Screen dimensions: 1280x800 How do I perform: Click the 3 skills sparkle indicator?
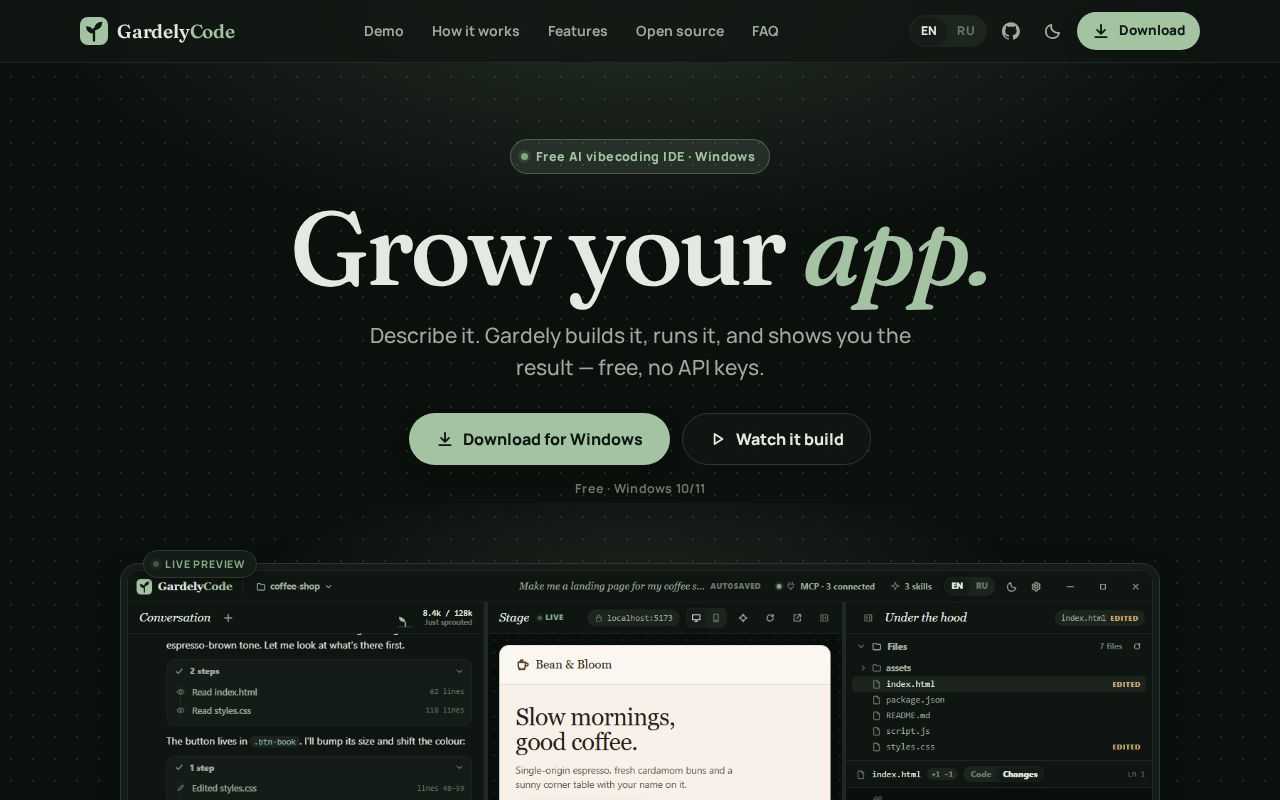911,587
